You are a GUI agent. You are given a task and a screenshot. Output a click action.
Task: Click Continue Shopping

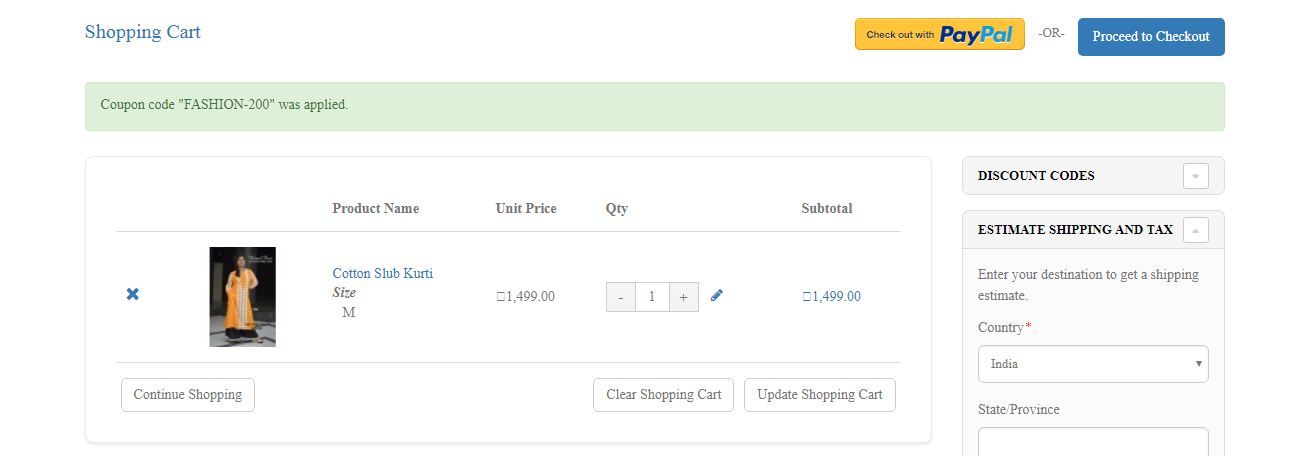188,395
